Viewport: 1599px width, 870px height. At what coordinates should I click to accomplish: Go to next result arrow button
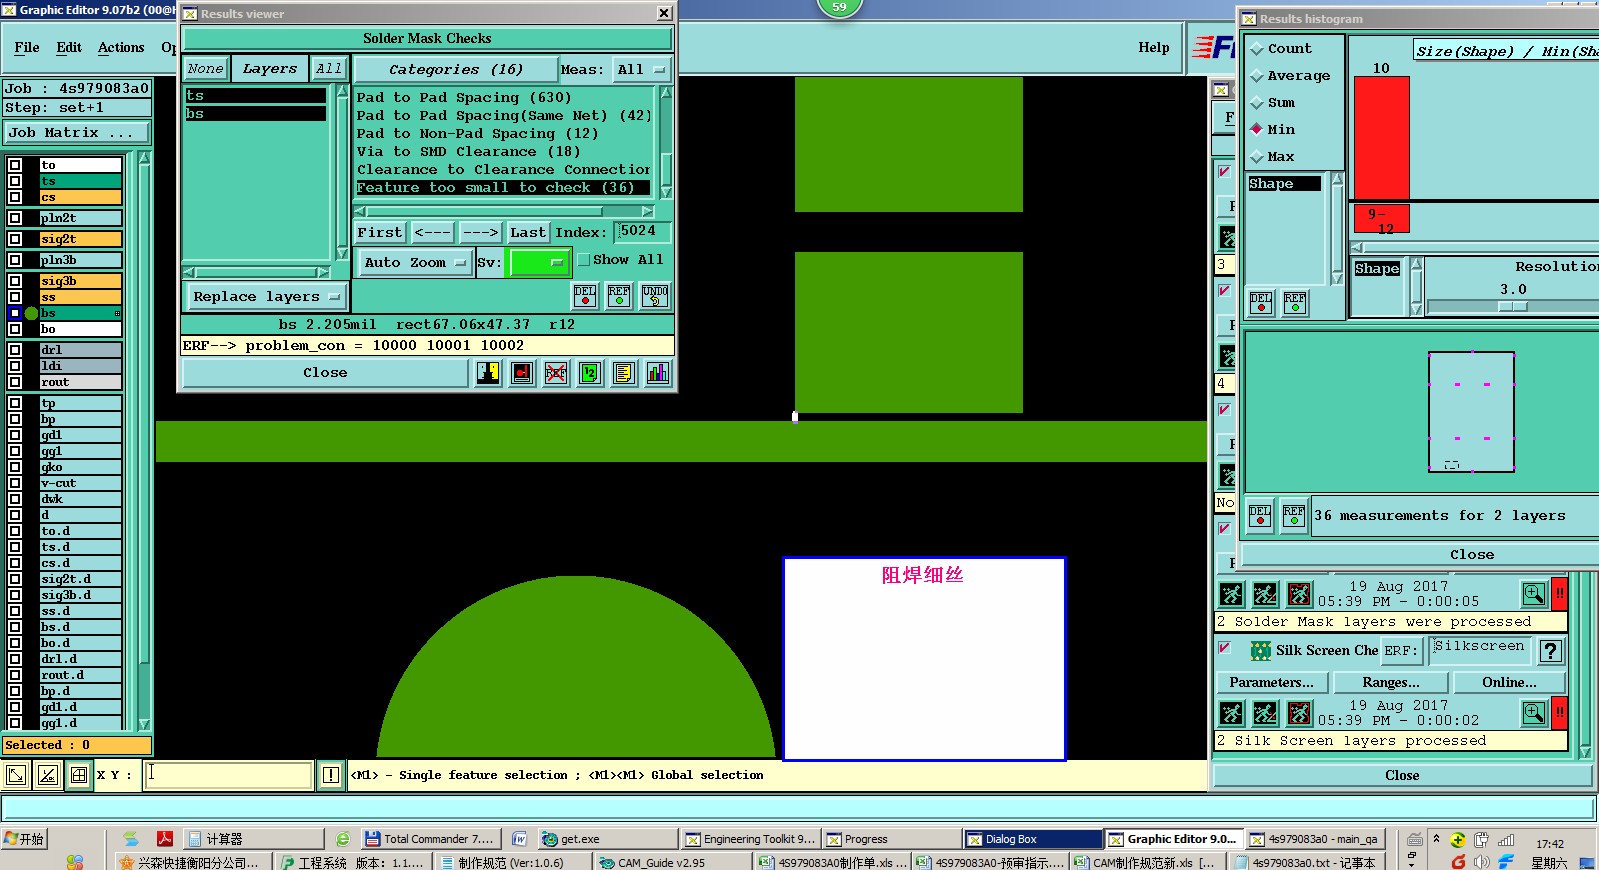click(480, 232)
